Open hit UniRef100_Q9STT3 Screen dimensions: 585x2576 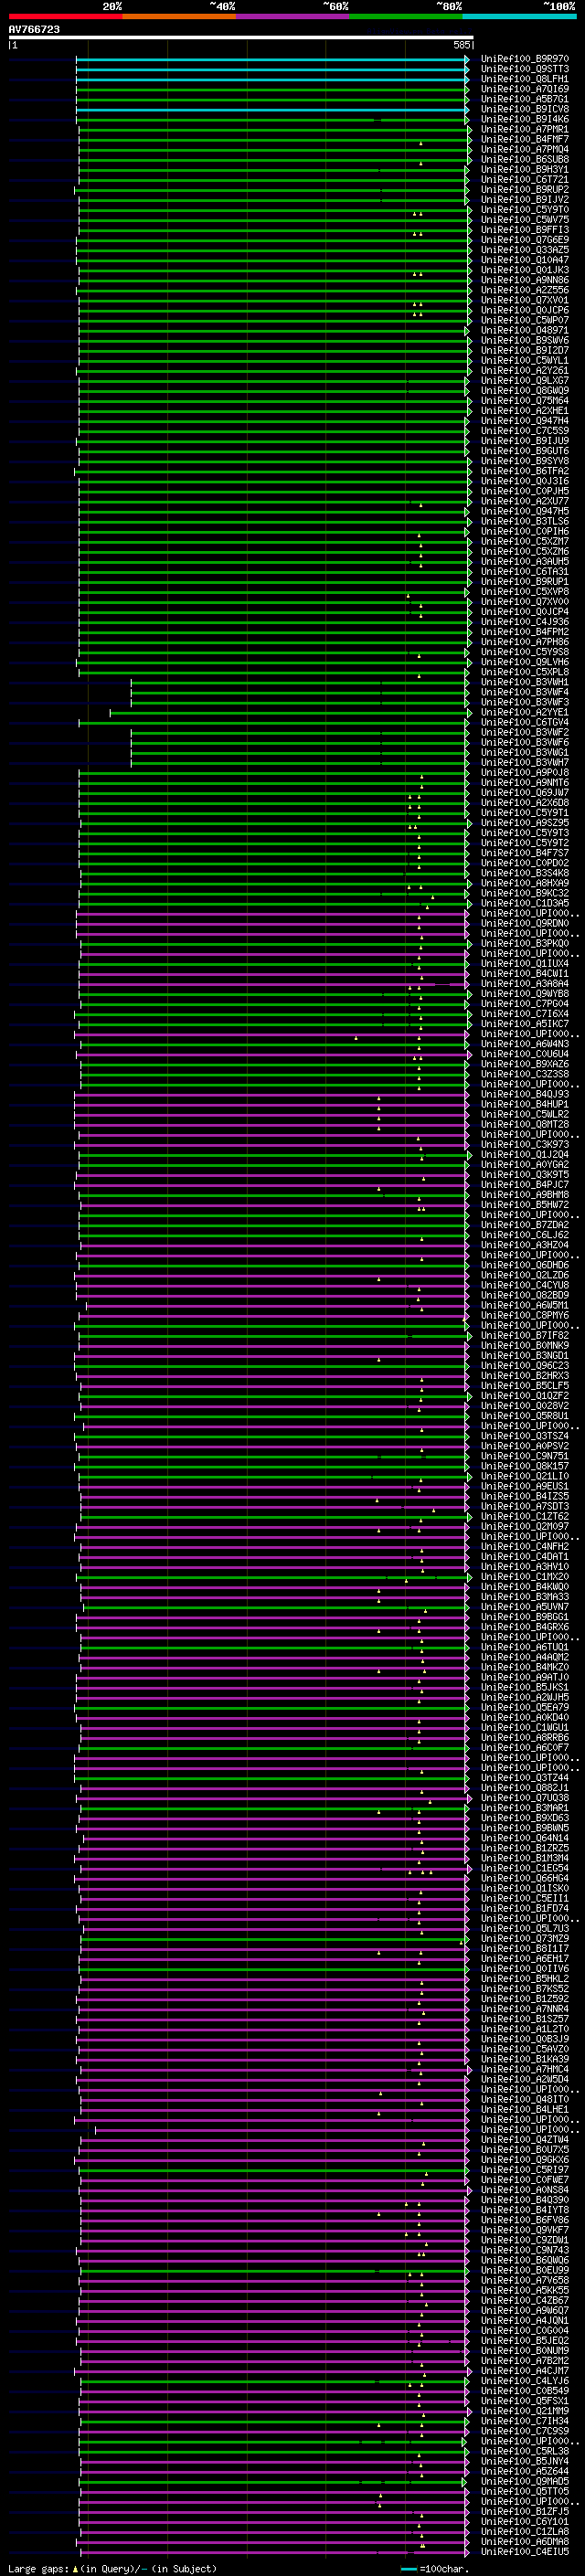click(524, 70)
